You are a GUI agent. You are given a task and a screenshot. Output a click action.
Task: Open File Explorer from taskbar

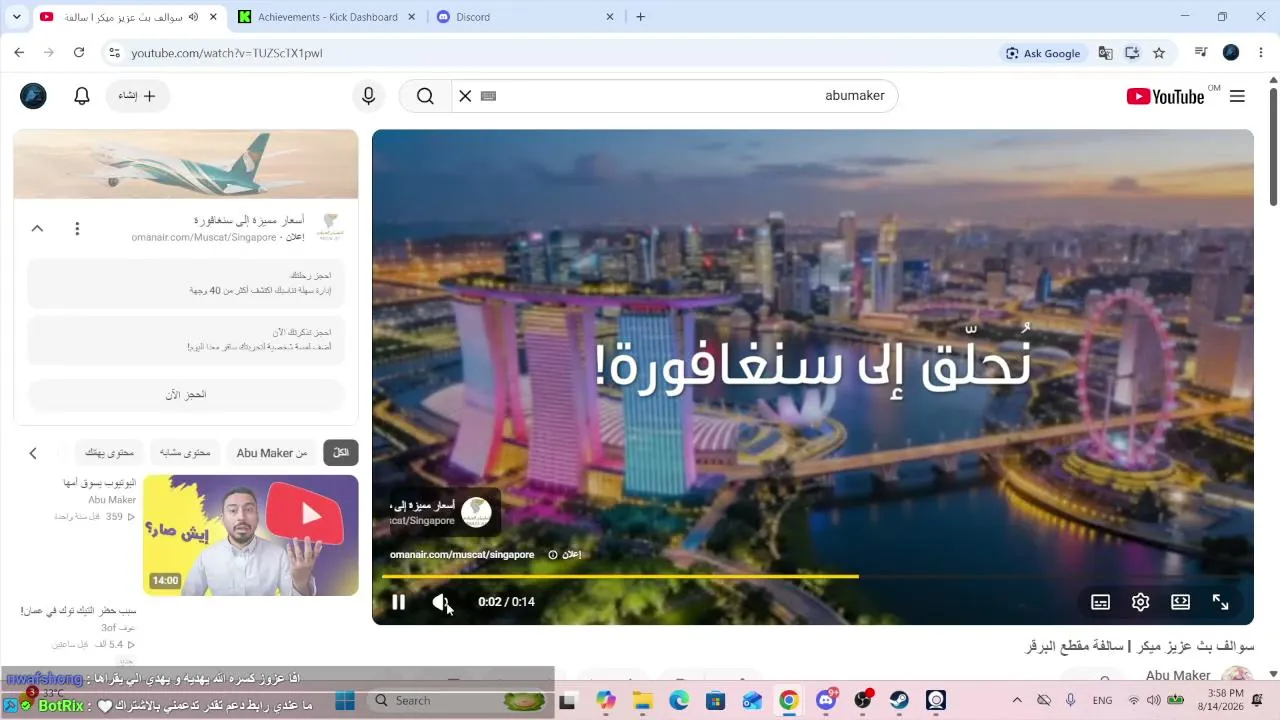click(641, 701)
